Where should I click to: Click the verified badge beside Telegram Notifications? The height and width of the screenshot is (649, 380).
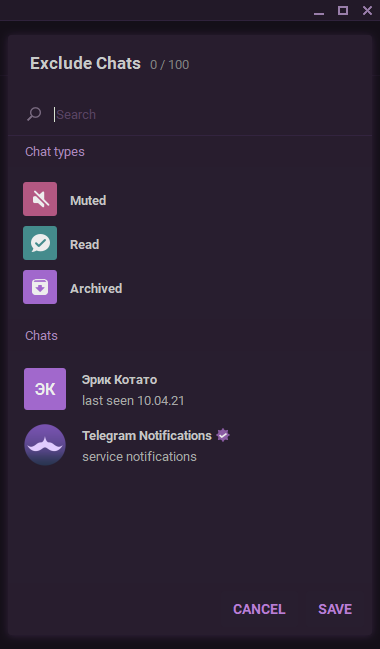223,435
